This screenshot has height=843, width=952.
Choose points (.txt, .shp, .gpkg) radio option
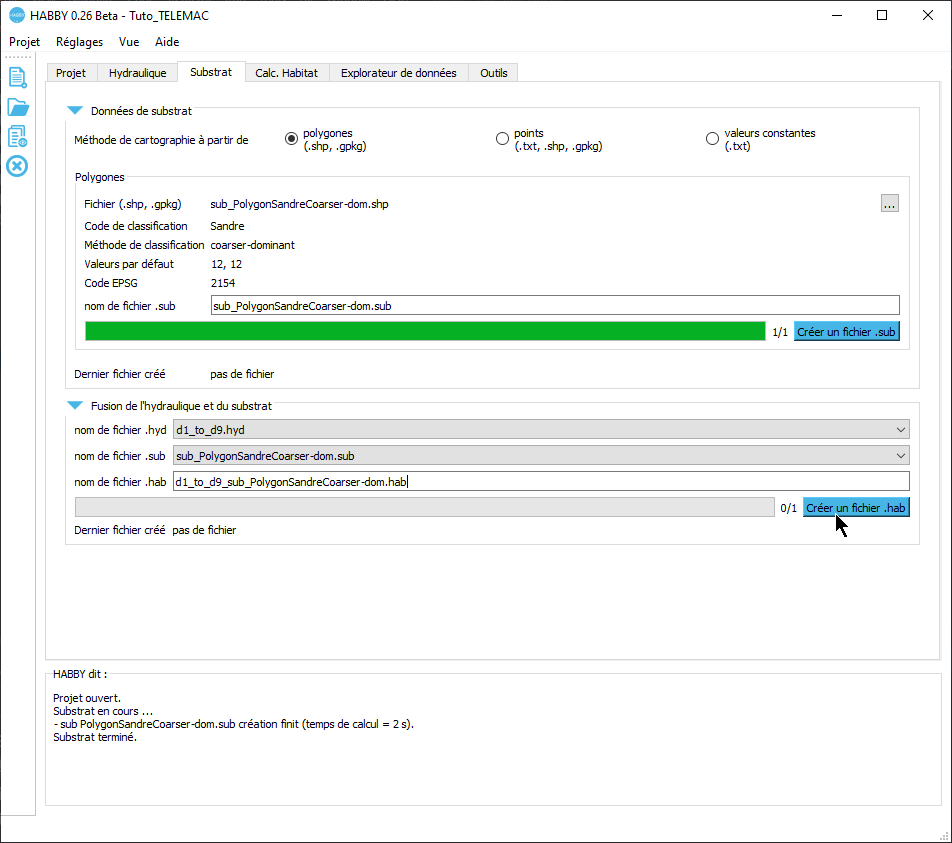(502, 139)
